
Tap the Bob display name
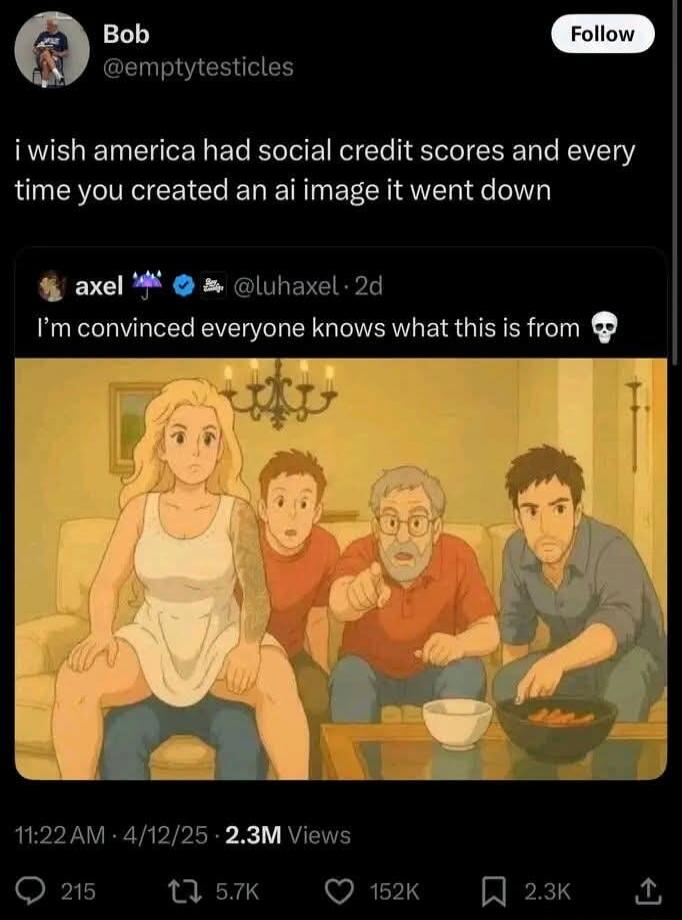(x=126, y=34)
